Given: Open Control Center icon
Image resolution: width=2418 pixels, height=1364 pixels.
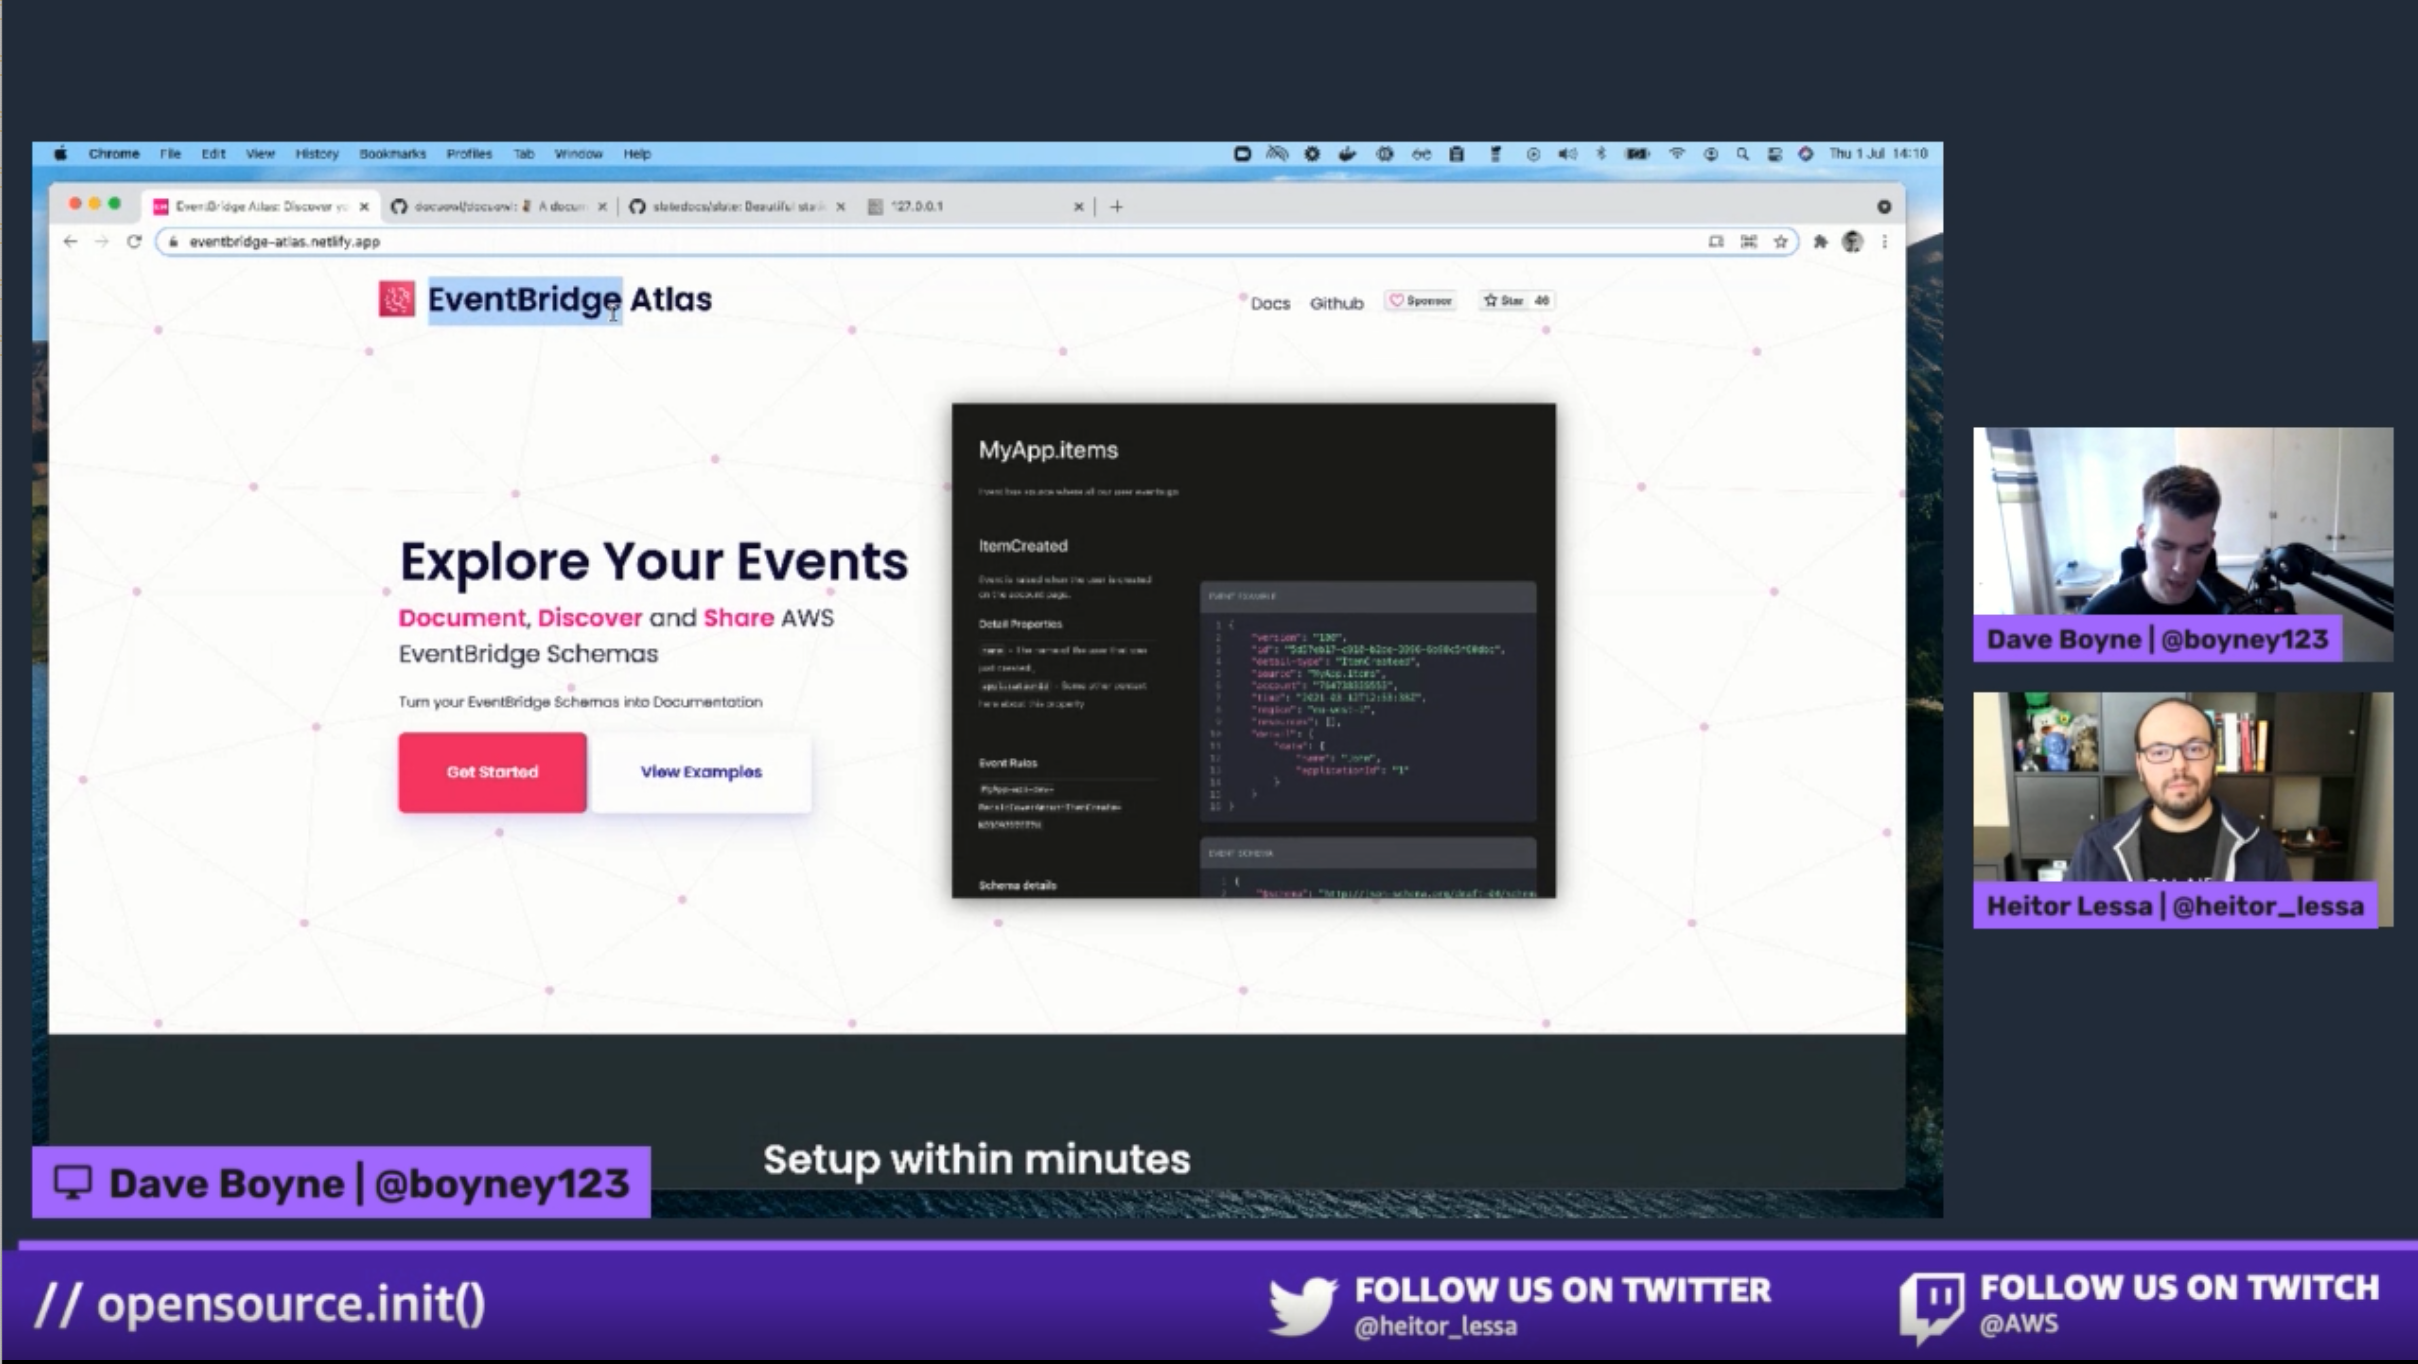Looking at the screenshot, I should (x=1775, y=154).
